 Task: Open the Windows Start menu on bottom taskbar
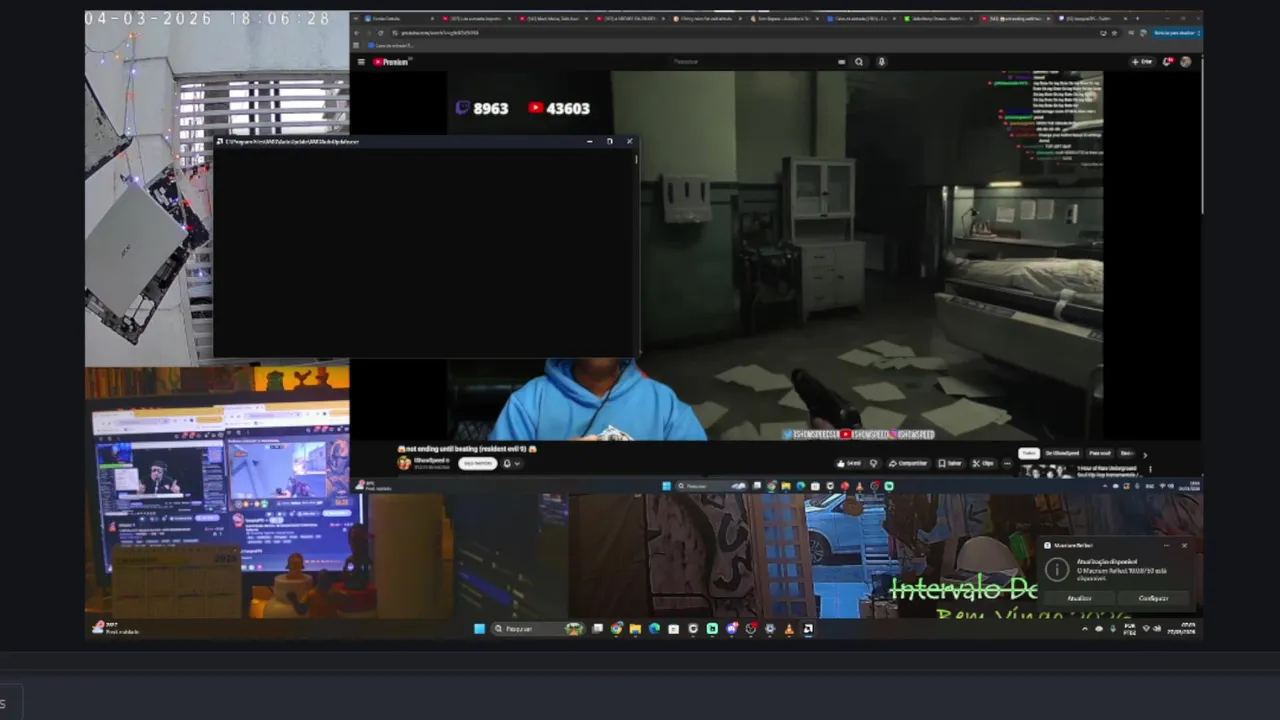click(x=479, y=629)
